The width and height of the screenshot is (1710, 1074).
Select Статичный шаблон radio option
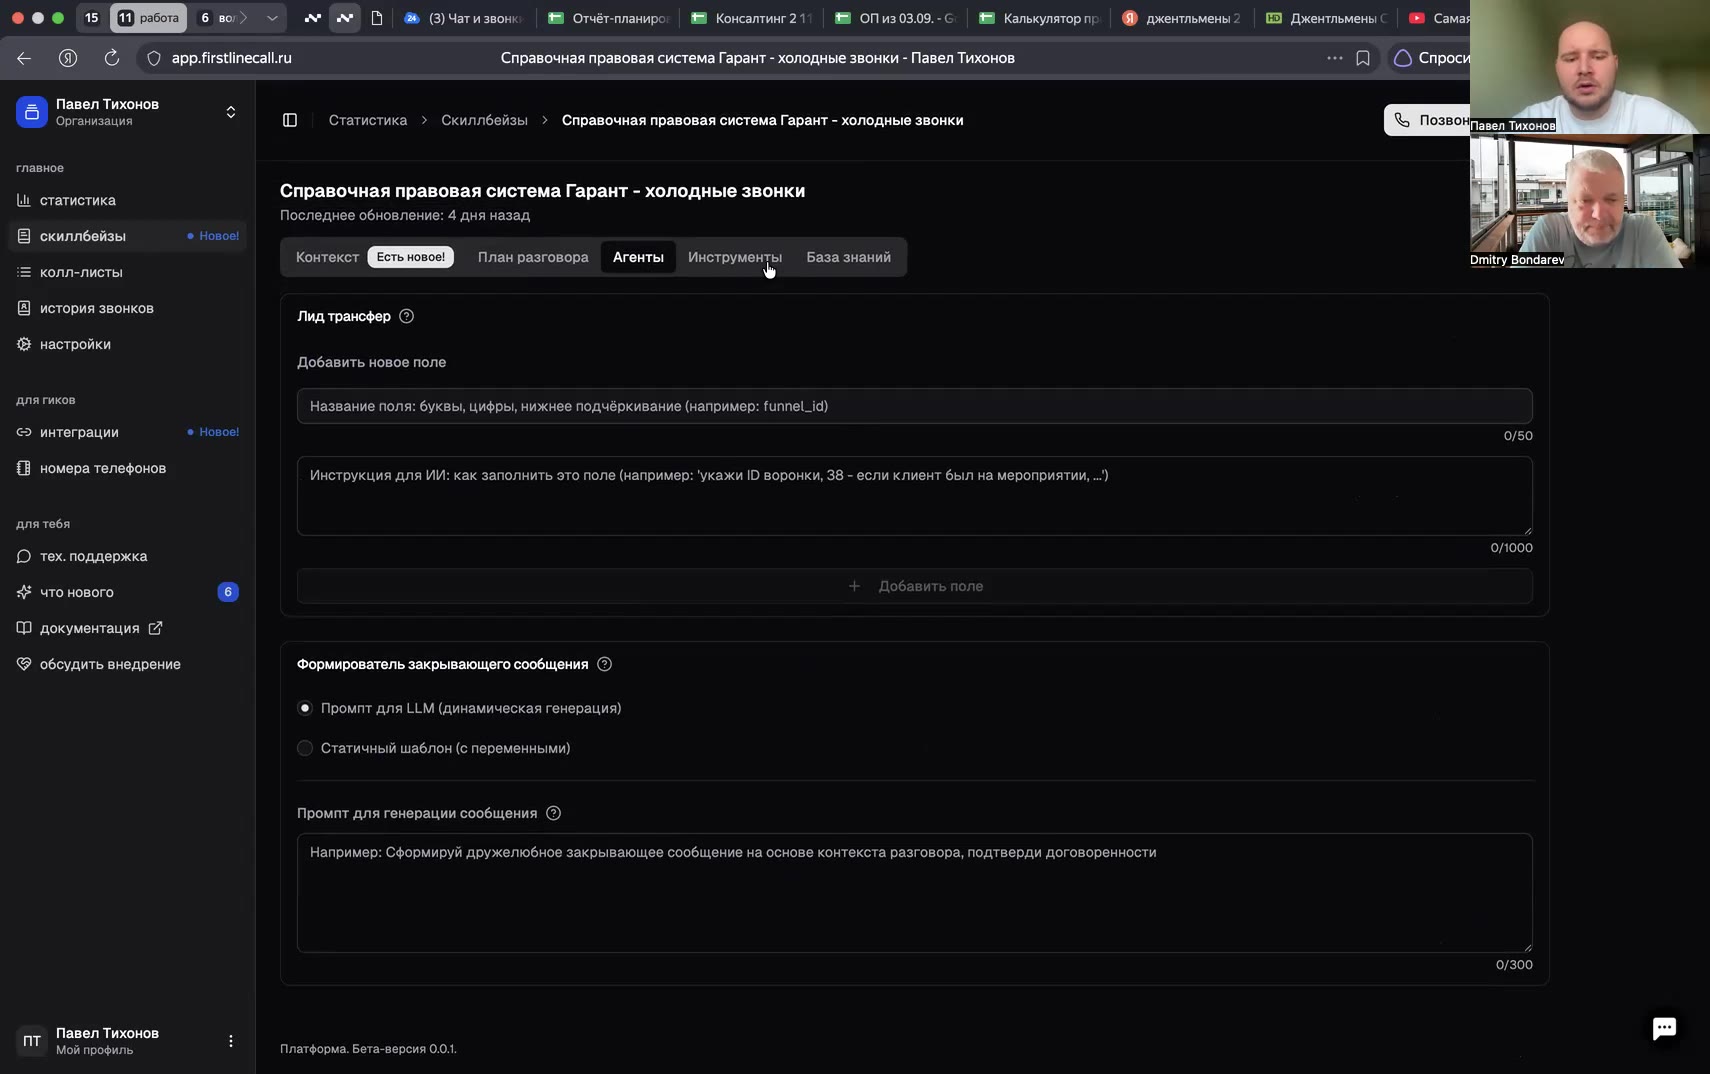[305, 748]
